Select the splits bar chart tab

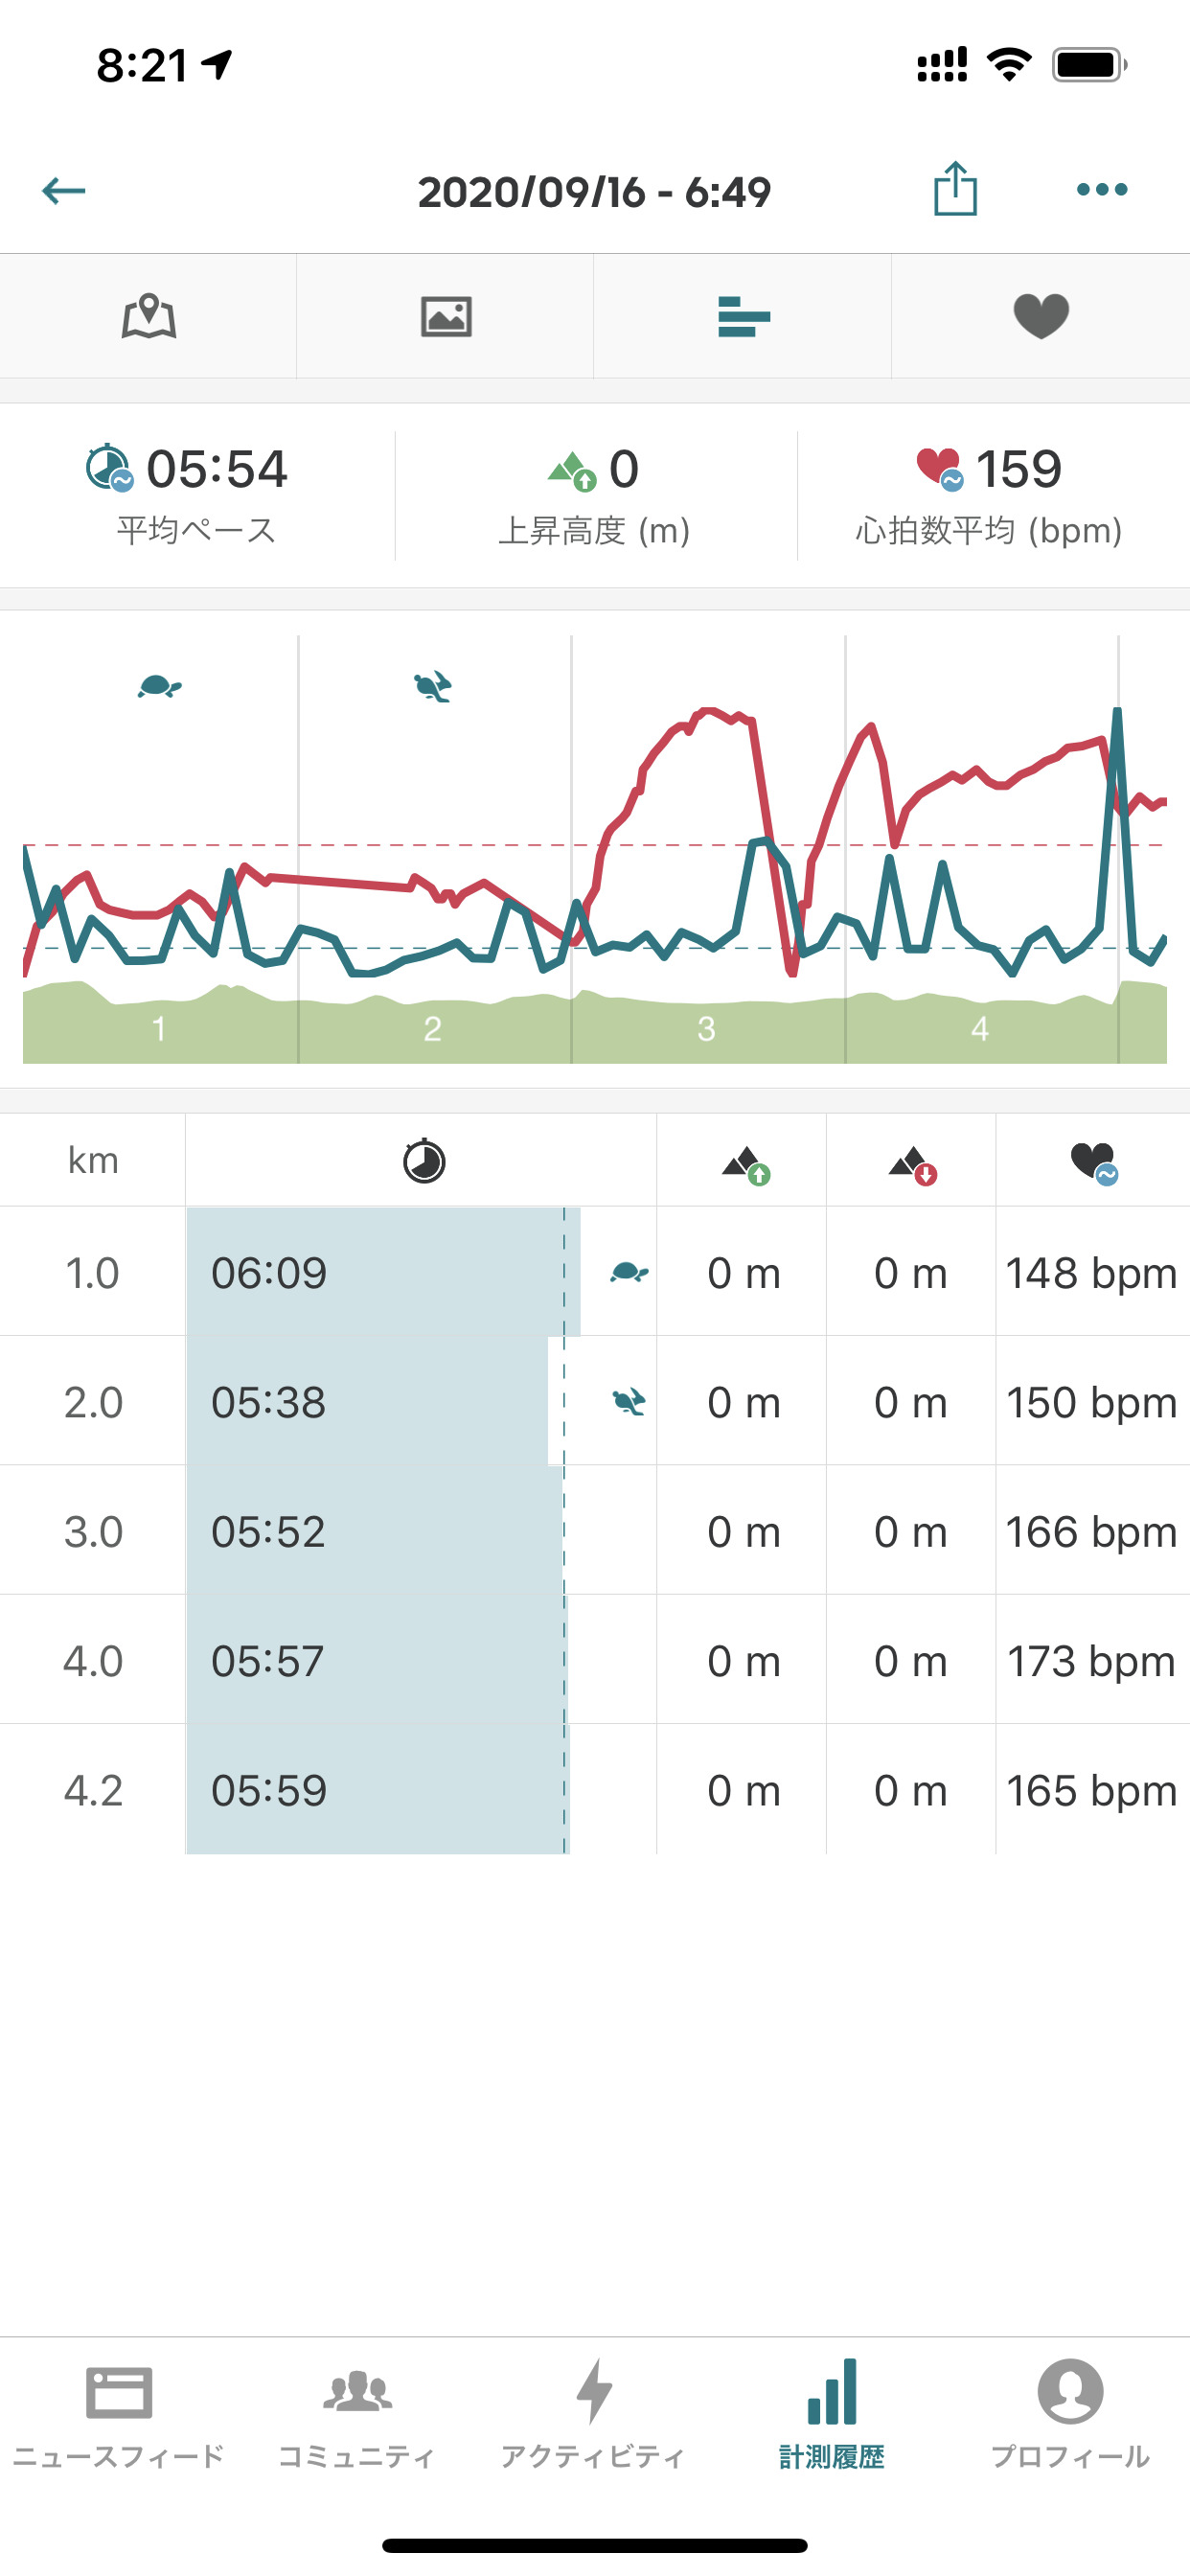click(743, 317)
